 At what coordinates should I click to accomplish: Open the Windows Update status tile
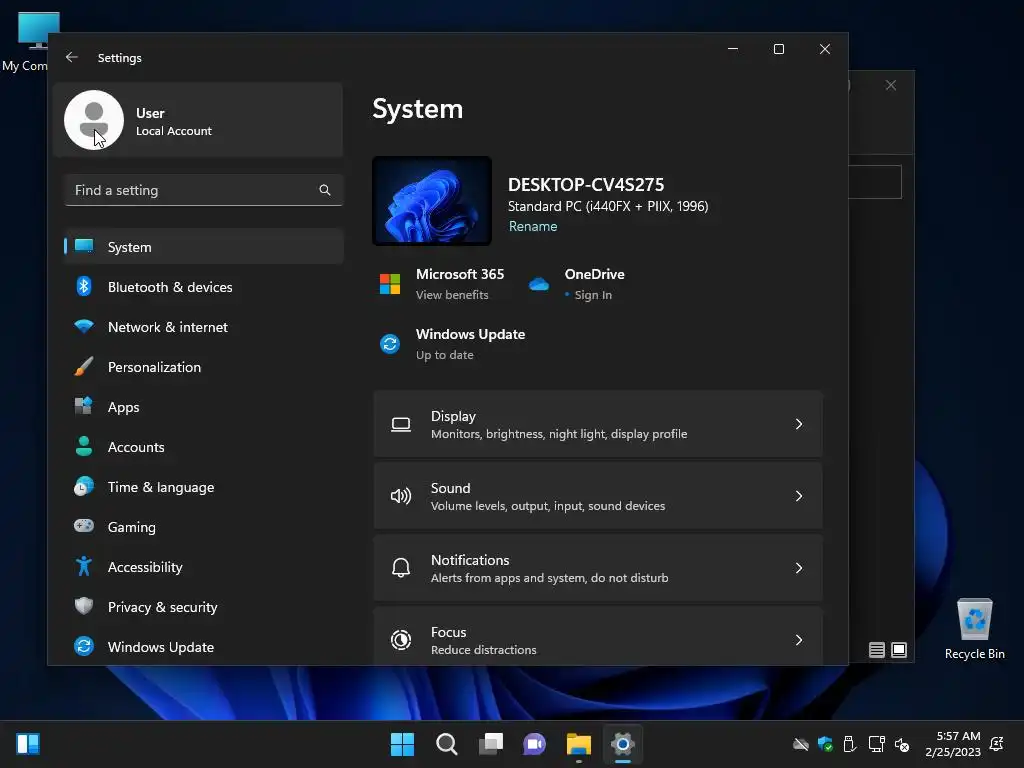click(x=453, y=344)
